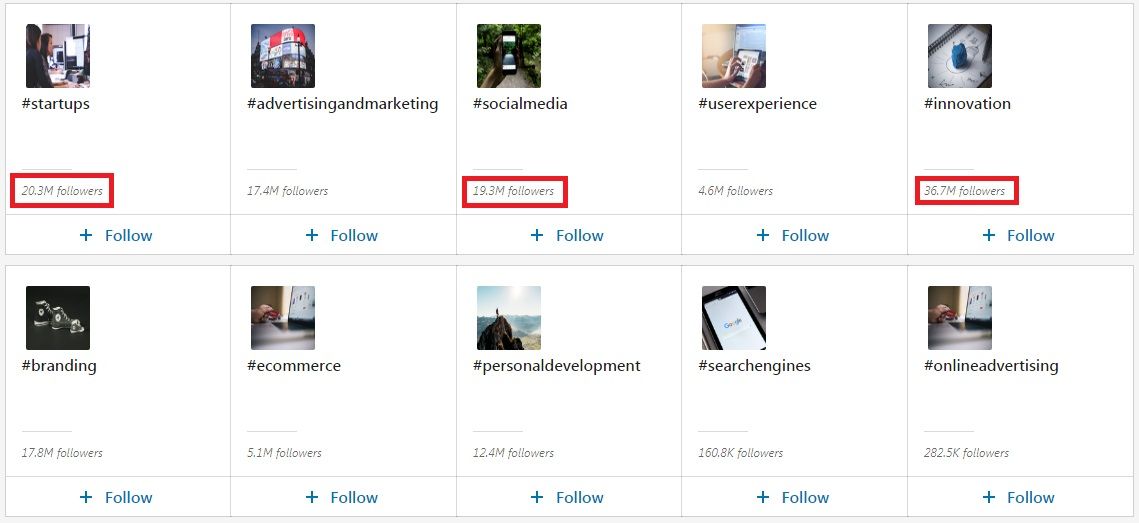
Task: Follow the #startups hashtag
Action: (x=116, y=235)
